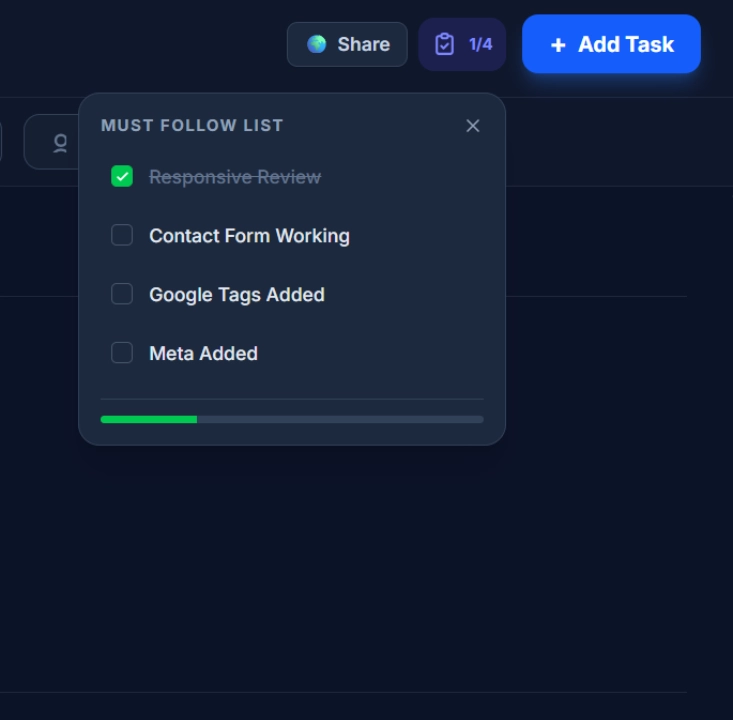
Task: Click the globe icon in Share
Action: (317, 44)
